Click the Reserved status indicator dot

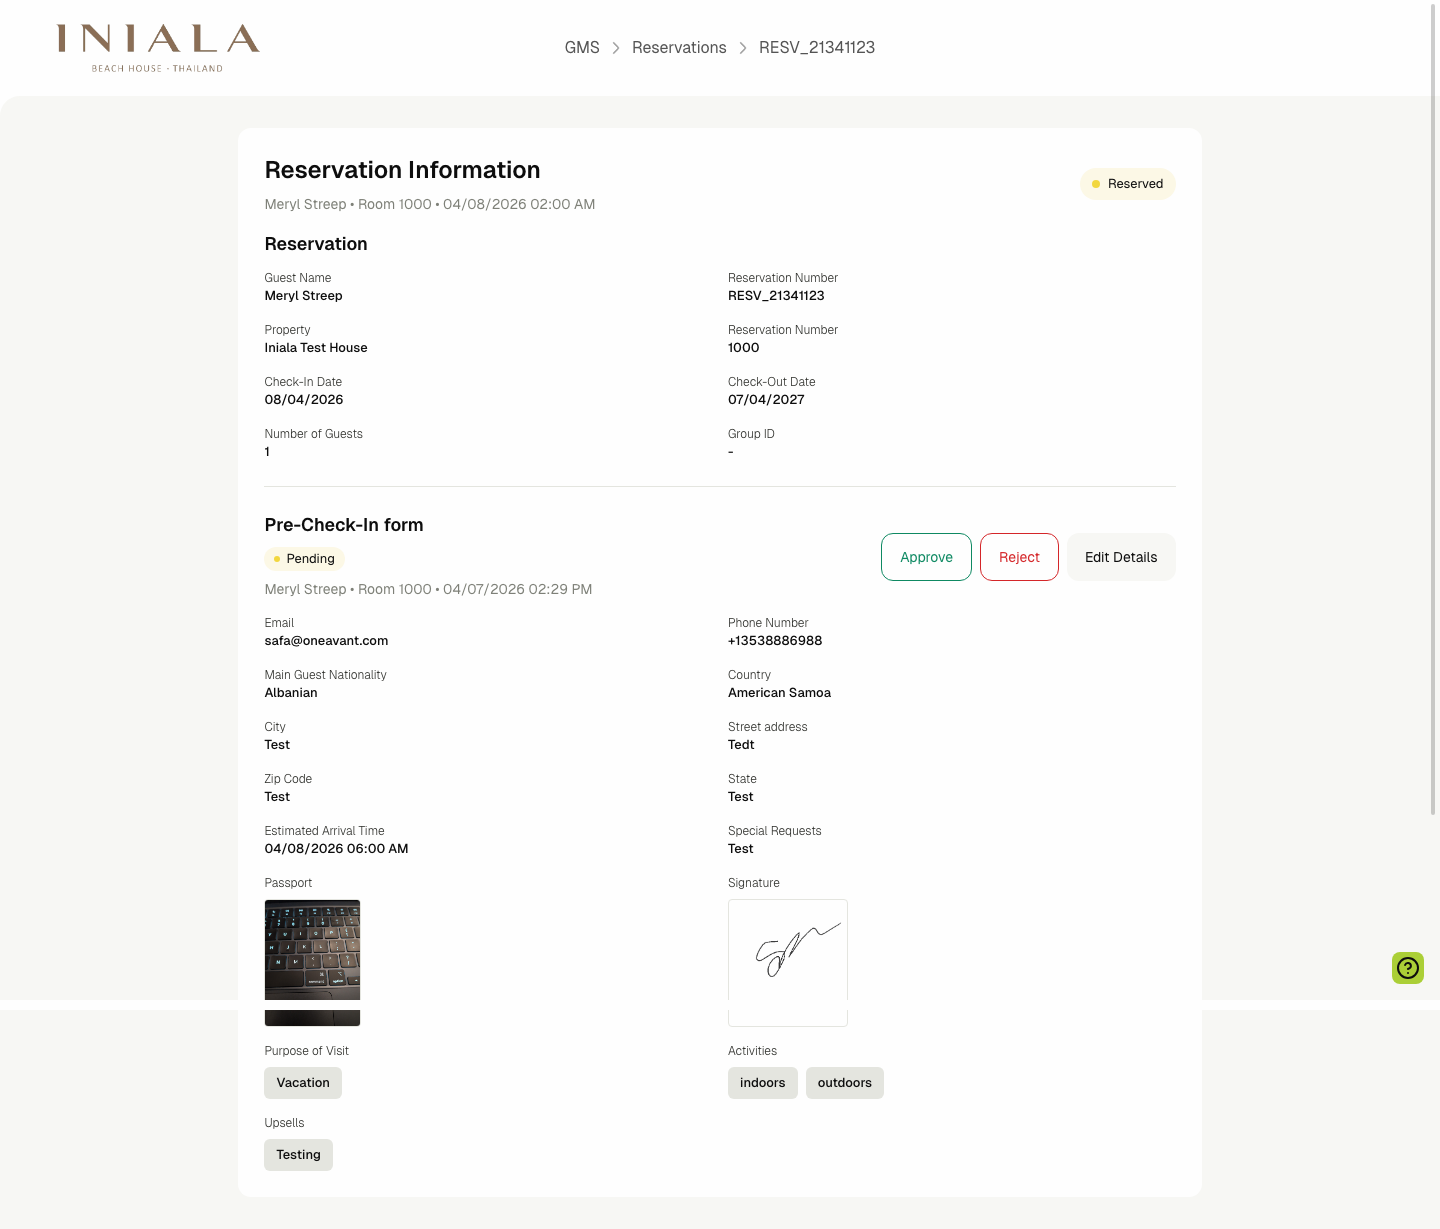click(1097, 184)
